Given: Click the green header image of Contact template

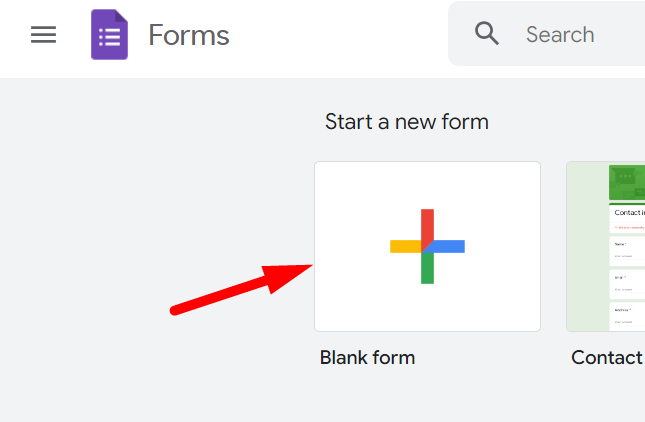Looking at the screenshot, I should (627, 181).
